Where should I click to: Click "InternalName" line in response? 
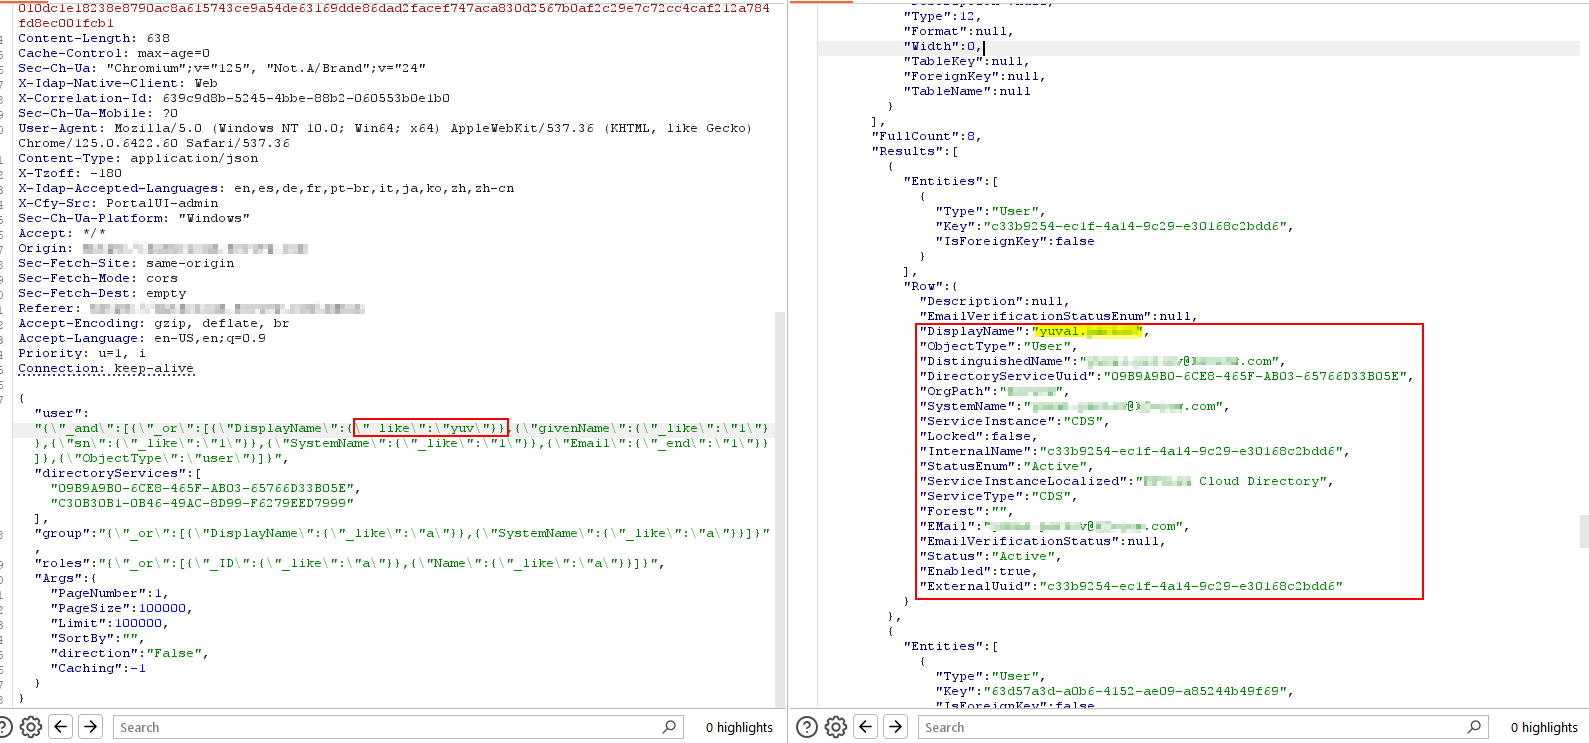point(1135,451)
